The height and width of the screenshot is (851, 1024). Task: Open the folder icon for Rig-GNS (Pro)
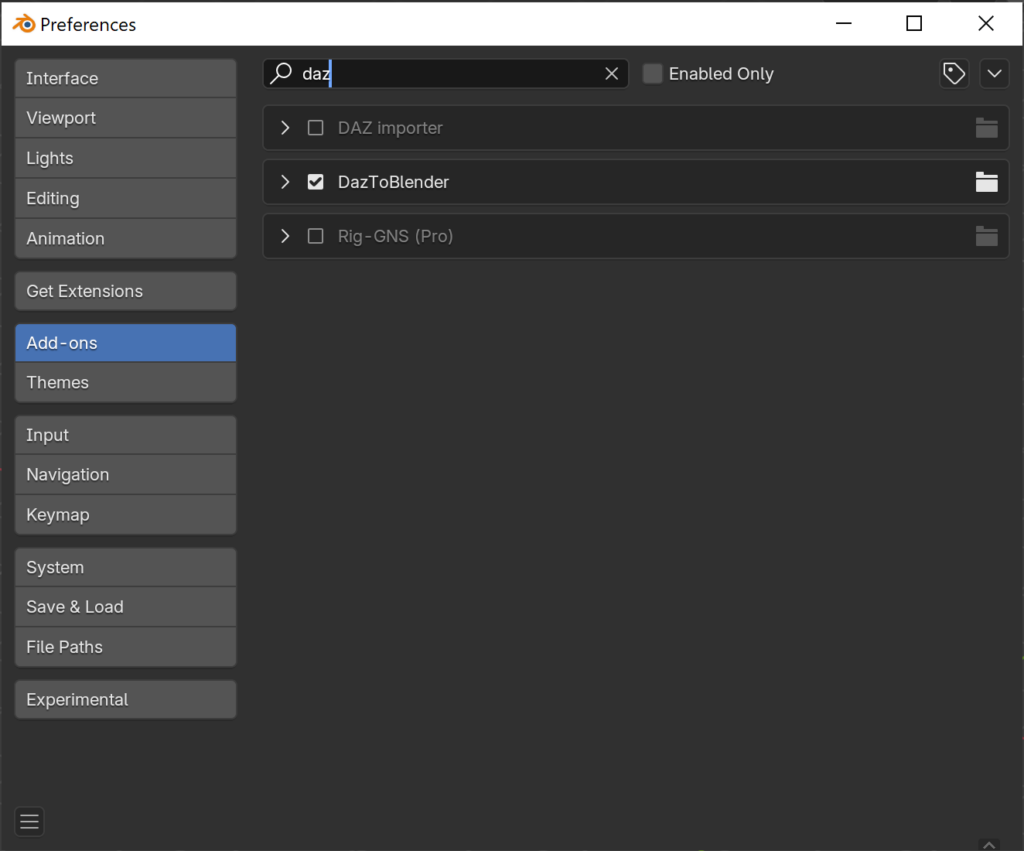tap(986, 236)
